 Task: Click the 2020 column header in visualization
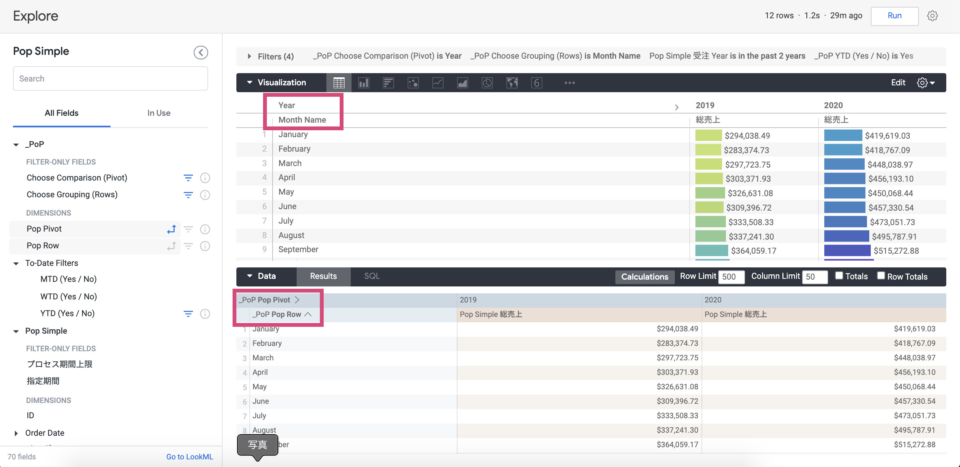tap(833, 106)
